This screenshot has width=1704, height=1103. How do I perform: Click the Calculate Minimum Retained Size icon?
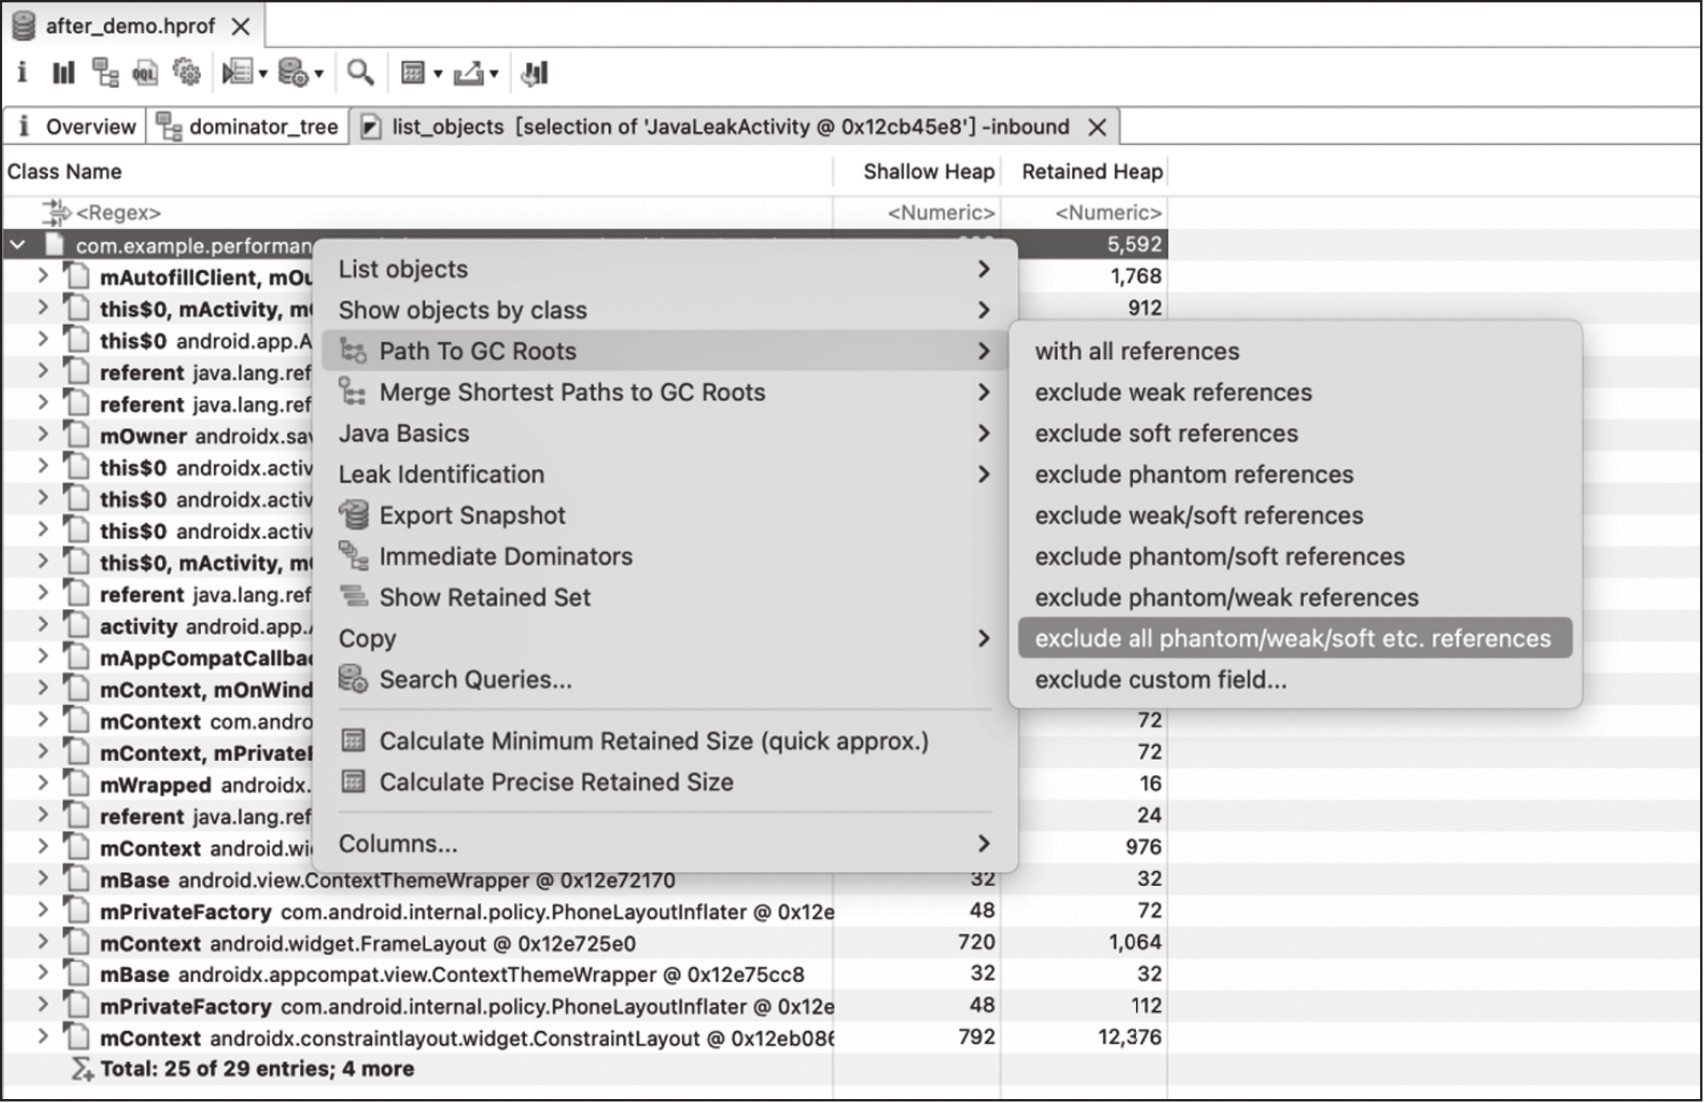click(x=353, y=741)
